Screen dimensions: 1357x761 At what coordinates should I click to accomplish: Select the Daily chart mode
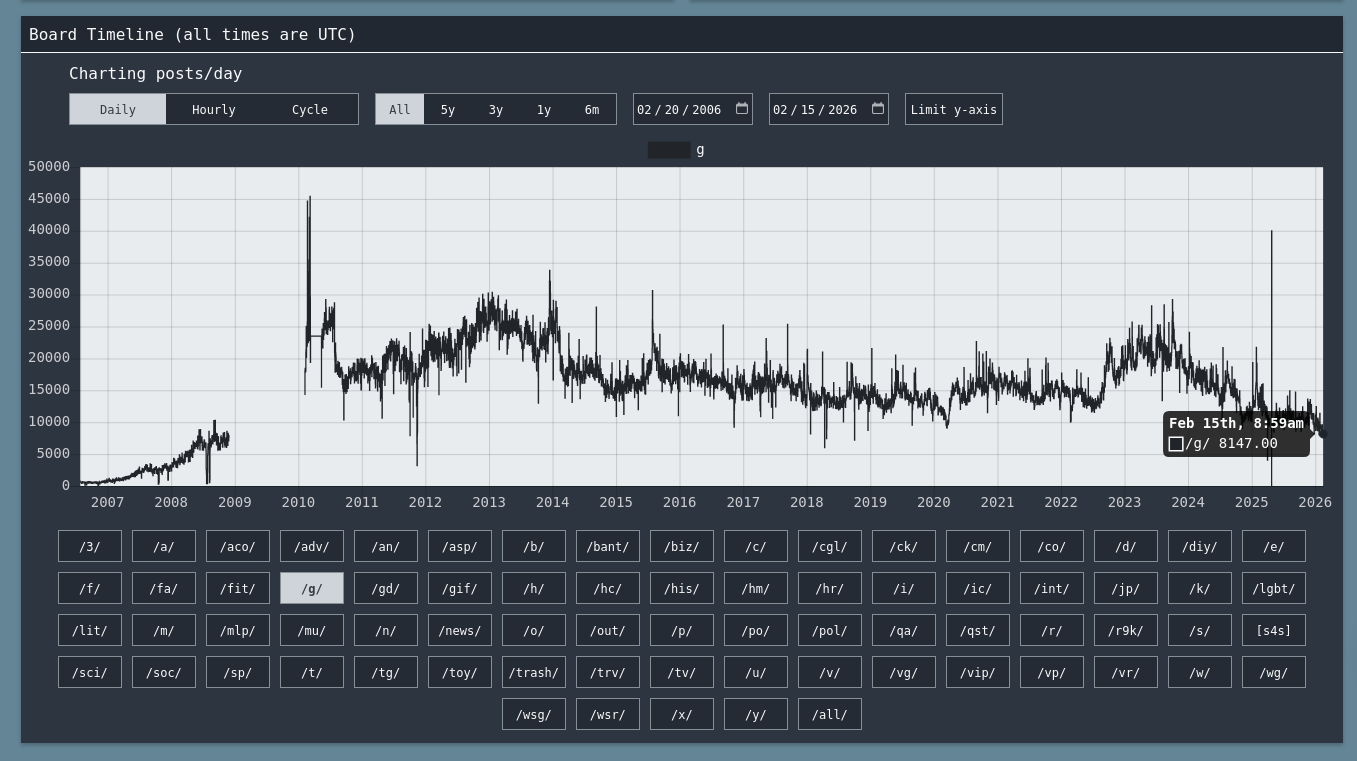click(x=118, y=110)
